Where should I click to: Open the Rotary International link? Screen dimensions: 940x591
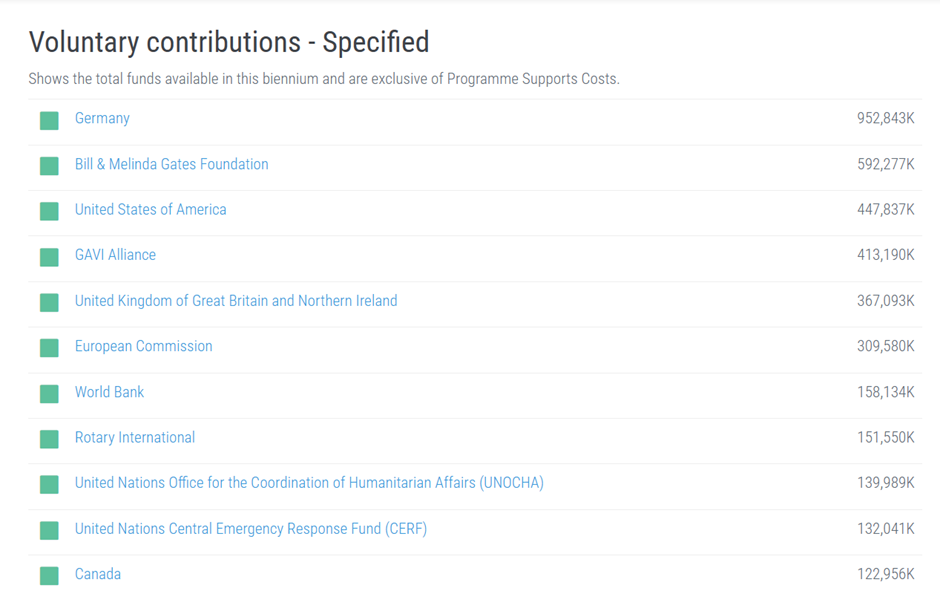pos(135,437)
